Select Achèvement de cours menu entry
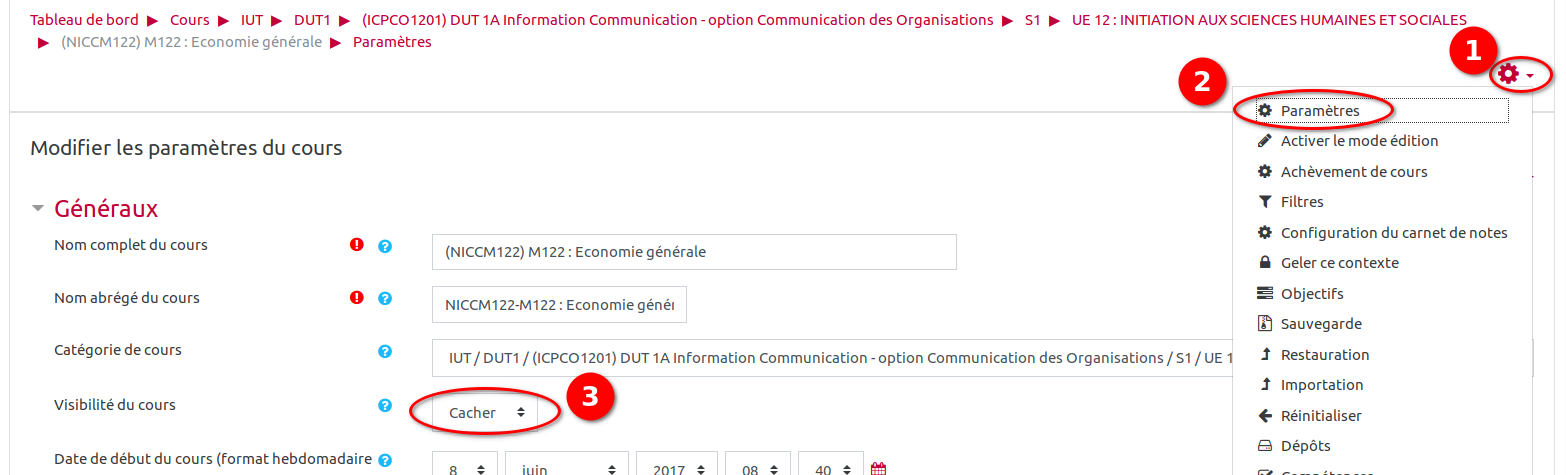This screenshot has height=475, width=1566. 1353,172
